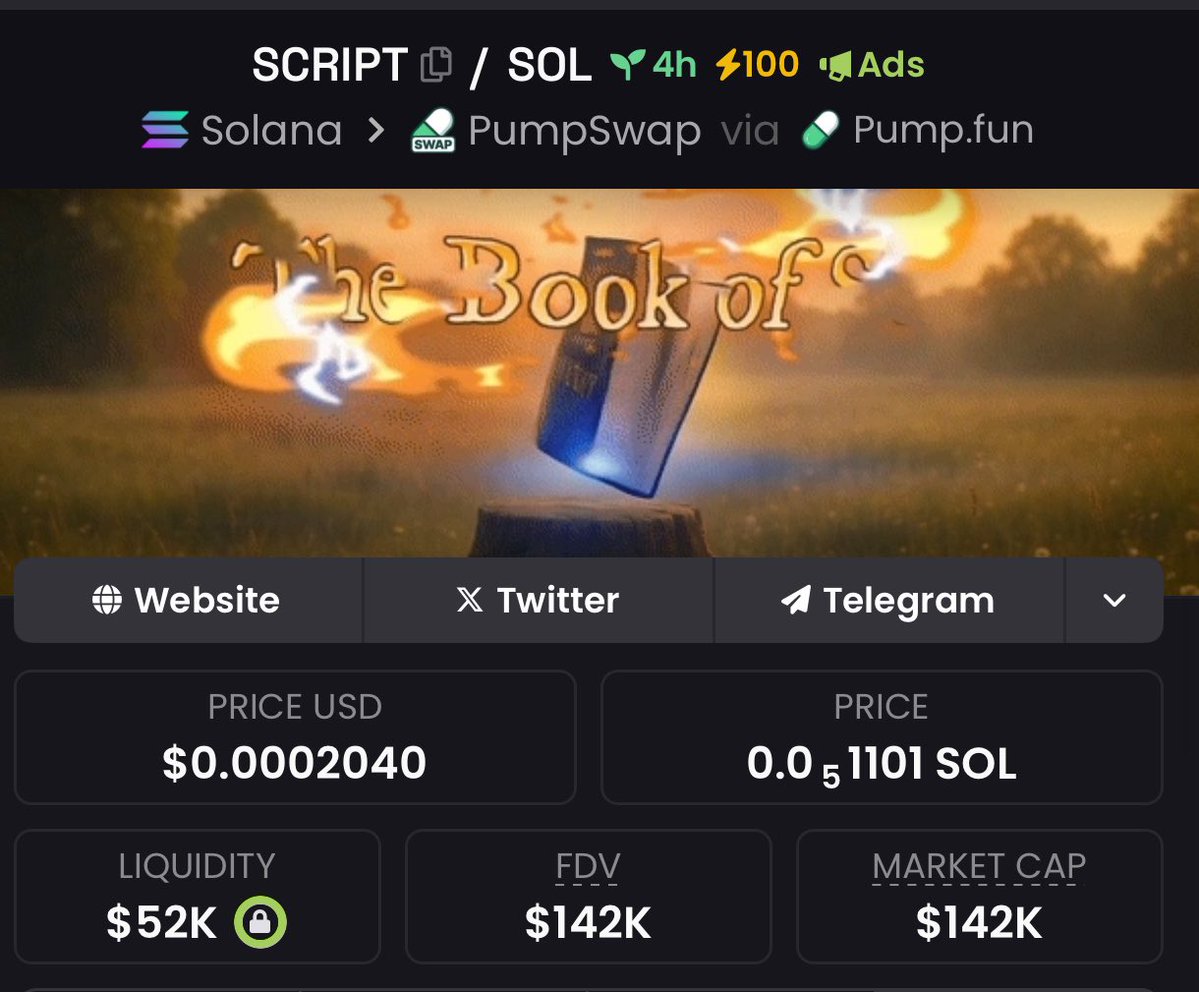Click the megaphone Ads icon
This screenshot has height=992, width=1199.
[836, 65]
